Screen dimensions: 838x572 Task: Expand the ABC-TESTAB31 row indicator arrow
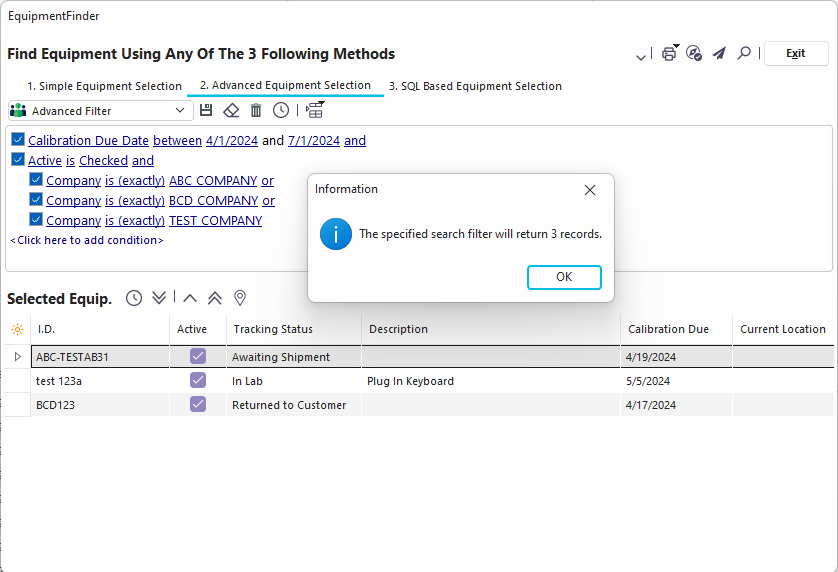point(17,357)
